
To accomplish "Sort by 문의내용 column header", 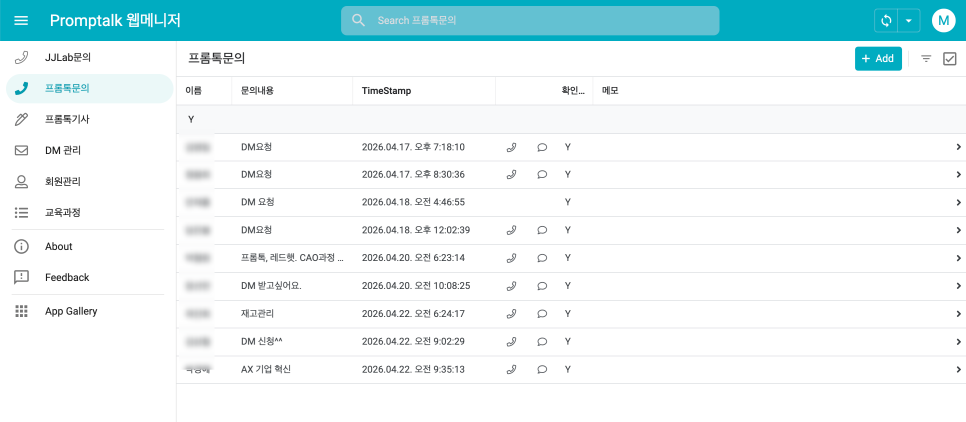I will 258,91.
